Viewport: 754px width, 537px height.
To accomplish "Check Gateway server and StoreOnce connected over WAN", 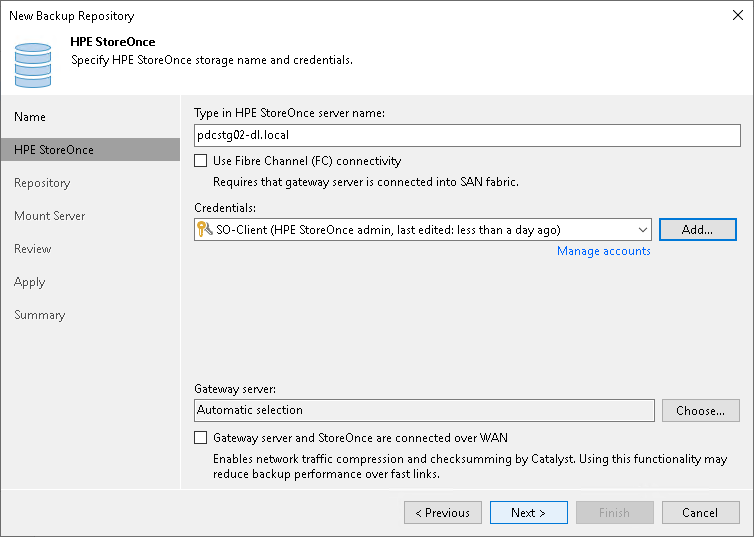I will coord(201,437).
